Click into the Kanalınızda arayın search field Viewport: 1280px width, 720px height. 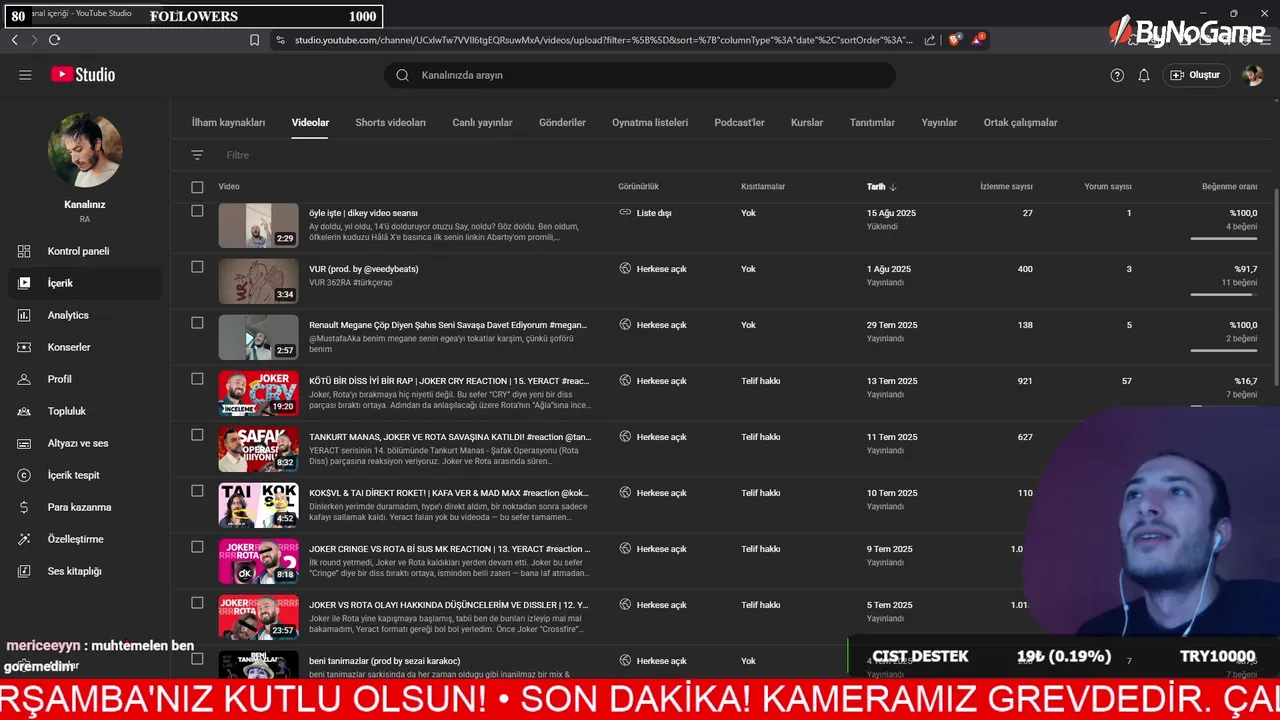(x=640, y=75)
